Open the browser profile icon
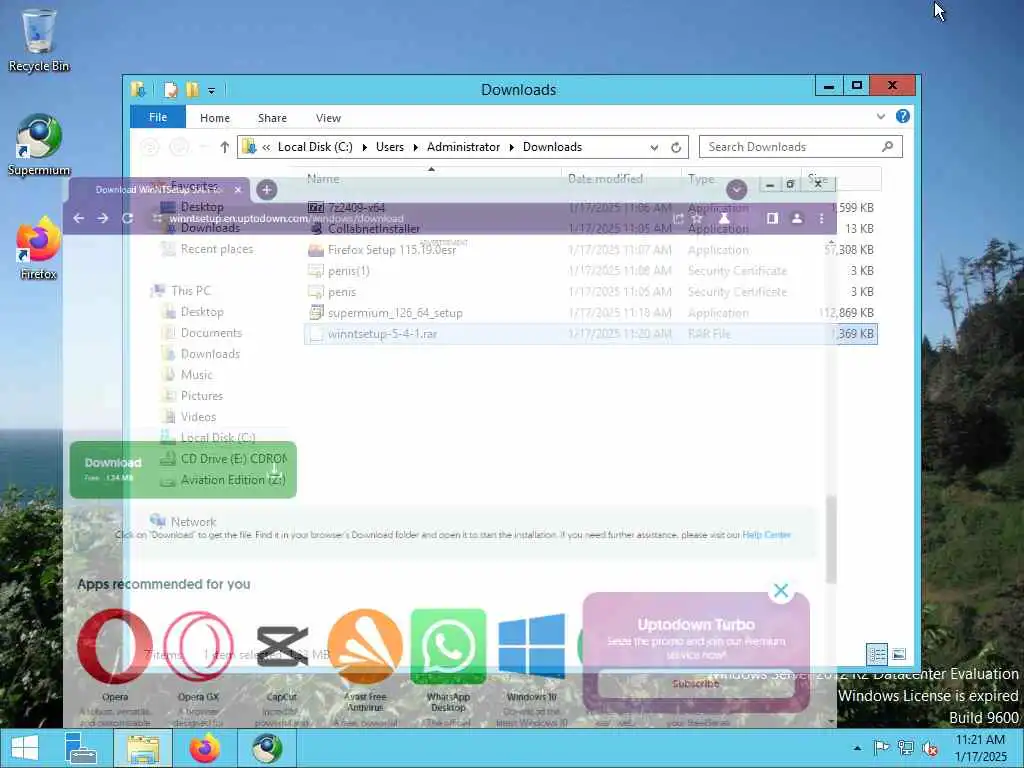1024x768 pixels. [x=797, y=218]
